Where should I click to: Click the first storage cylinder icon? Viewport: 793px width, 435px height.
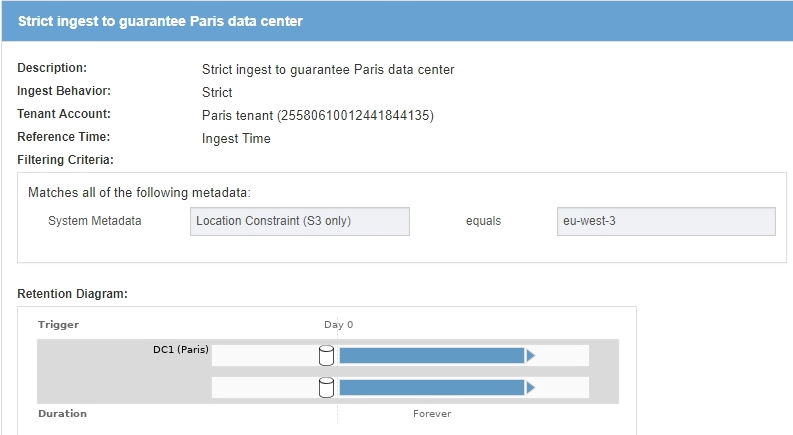326,355
